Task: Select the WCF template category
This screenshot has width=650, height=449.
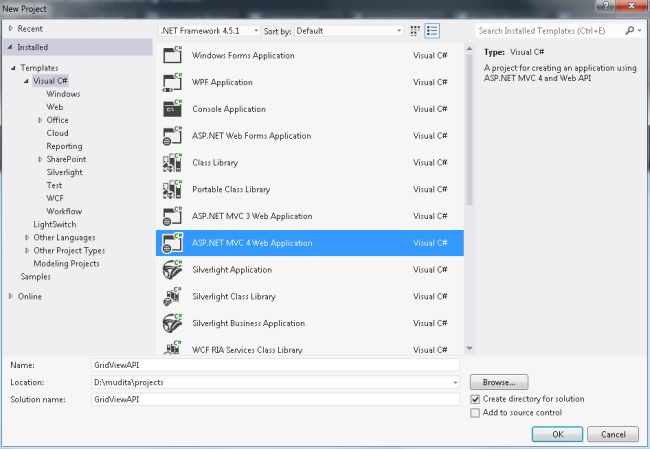Action: (x=55, y=198)
